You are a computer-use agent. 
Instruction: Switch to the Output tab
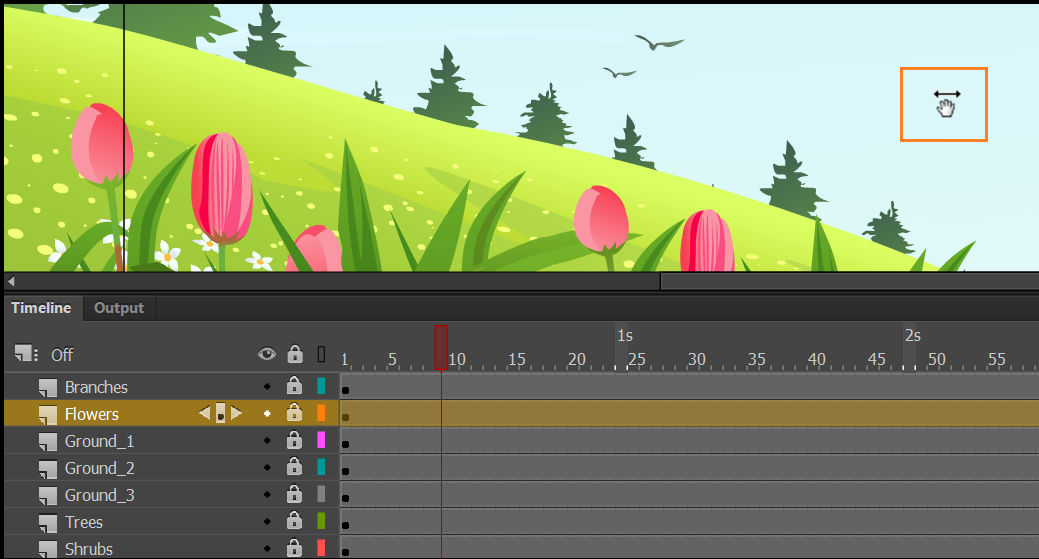coord(119,308)
